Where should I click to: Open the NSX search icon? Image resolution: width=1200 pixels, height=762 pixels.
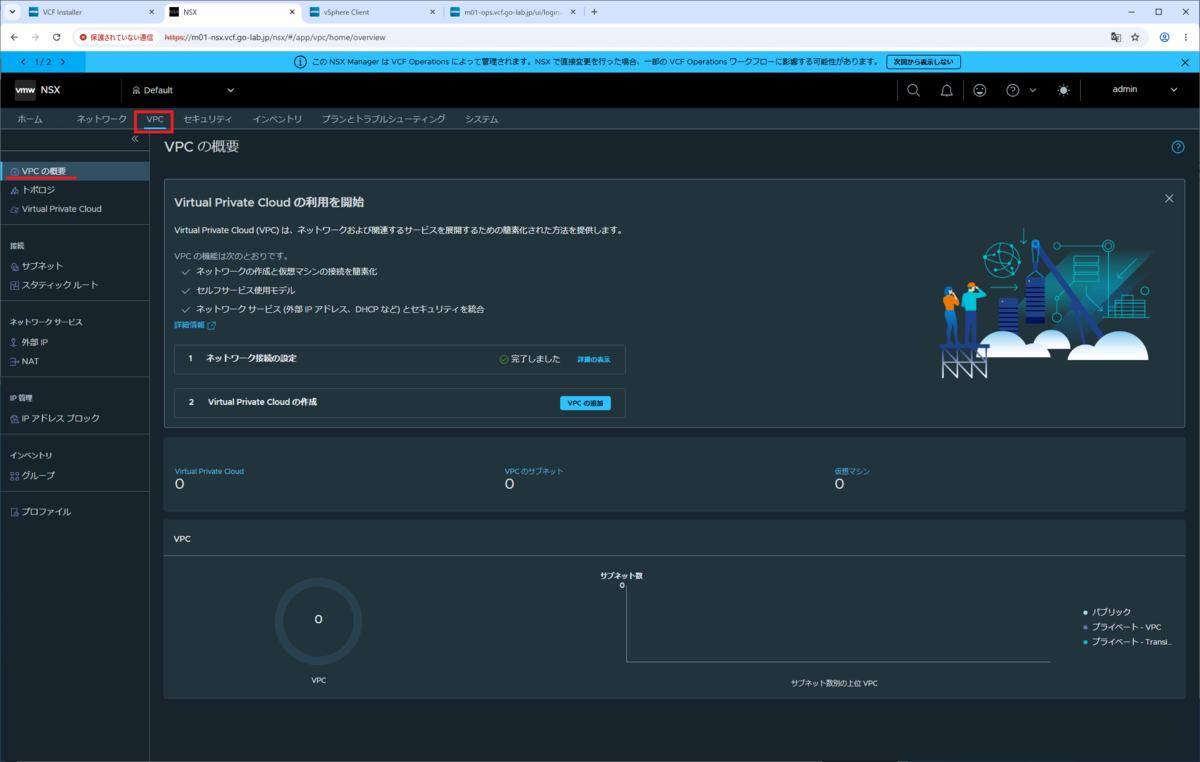pos(913,90)
